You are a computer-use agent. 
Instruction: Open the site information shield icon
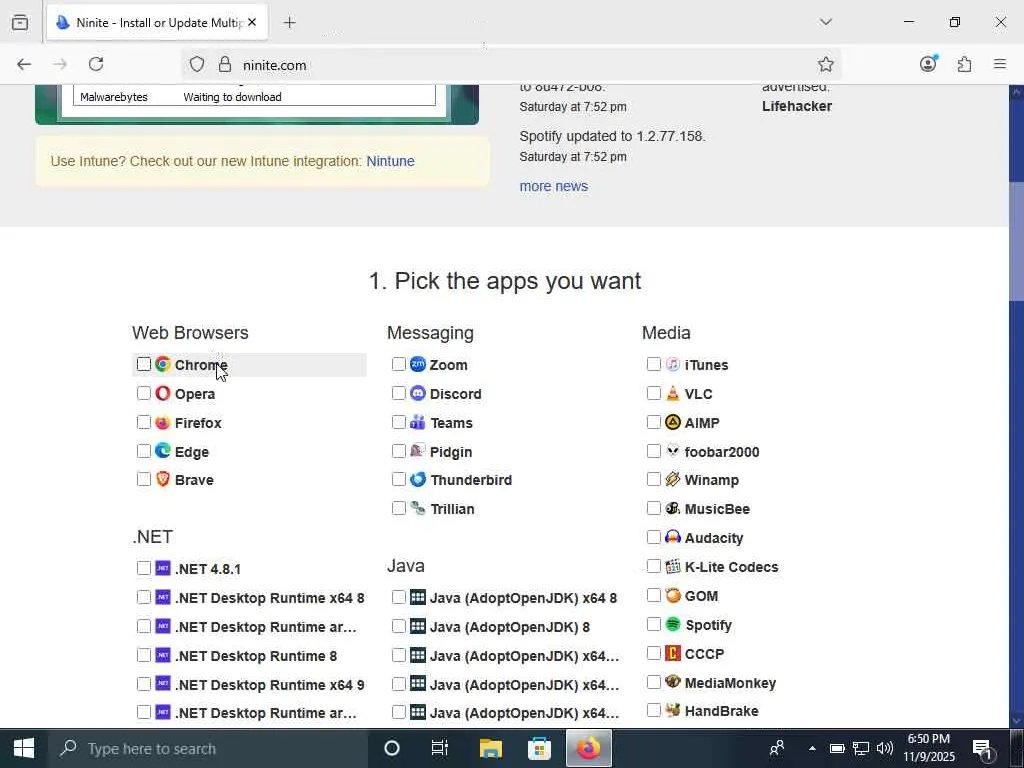pos(197,64)
